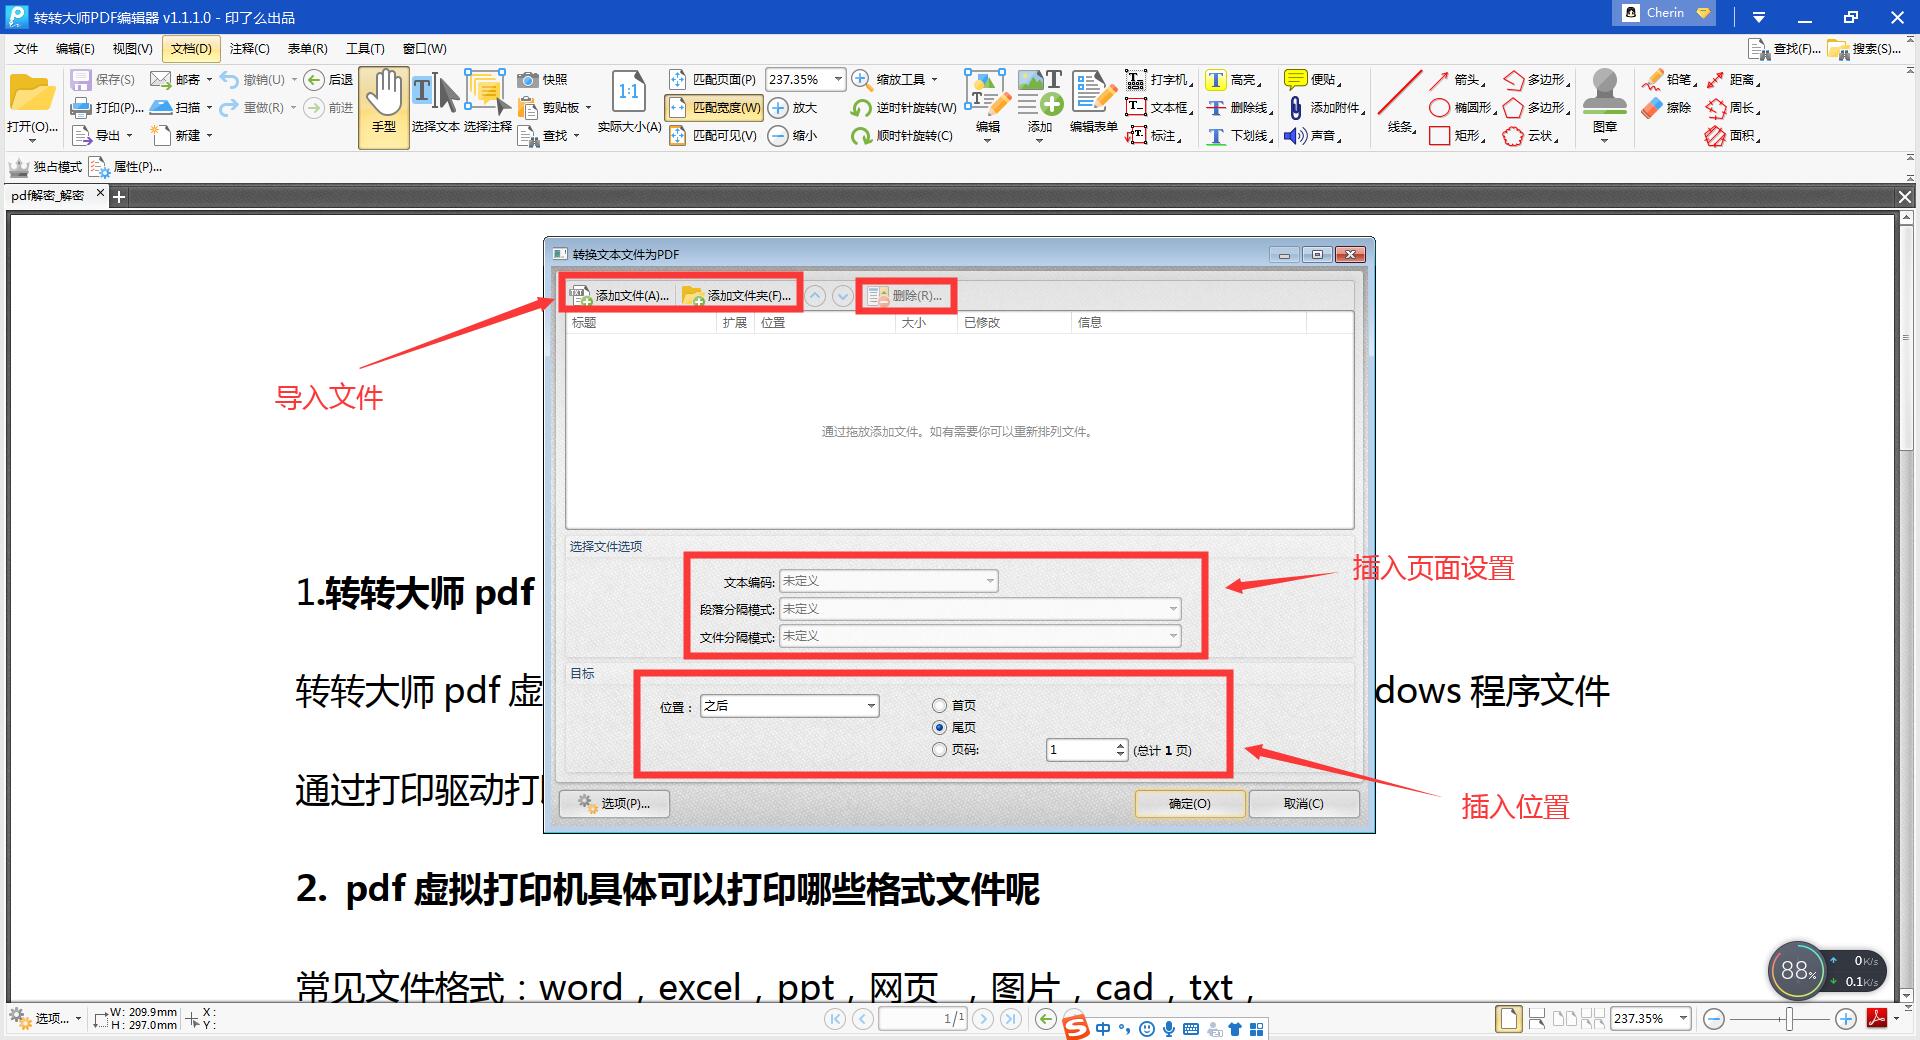Expand the 导出 dropdown arrow

pyautogui.click(x=129, y=135)
